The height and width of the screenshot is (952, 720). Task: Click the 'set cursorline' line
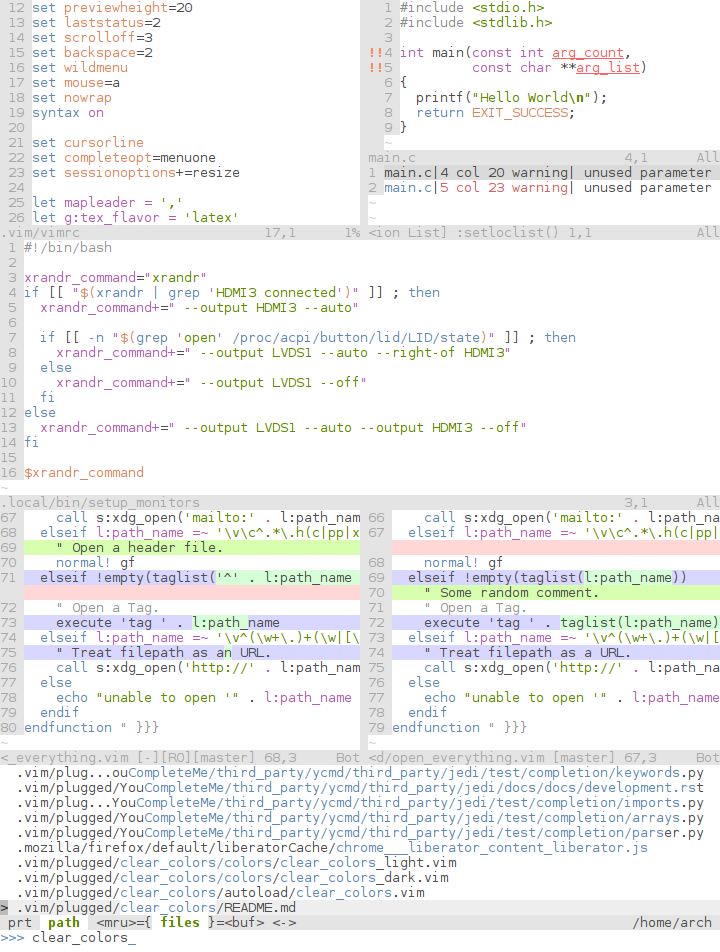coord(88,143)
